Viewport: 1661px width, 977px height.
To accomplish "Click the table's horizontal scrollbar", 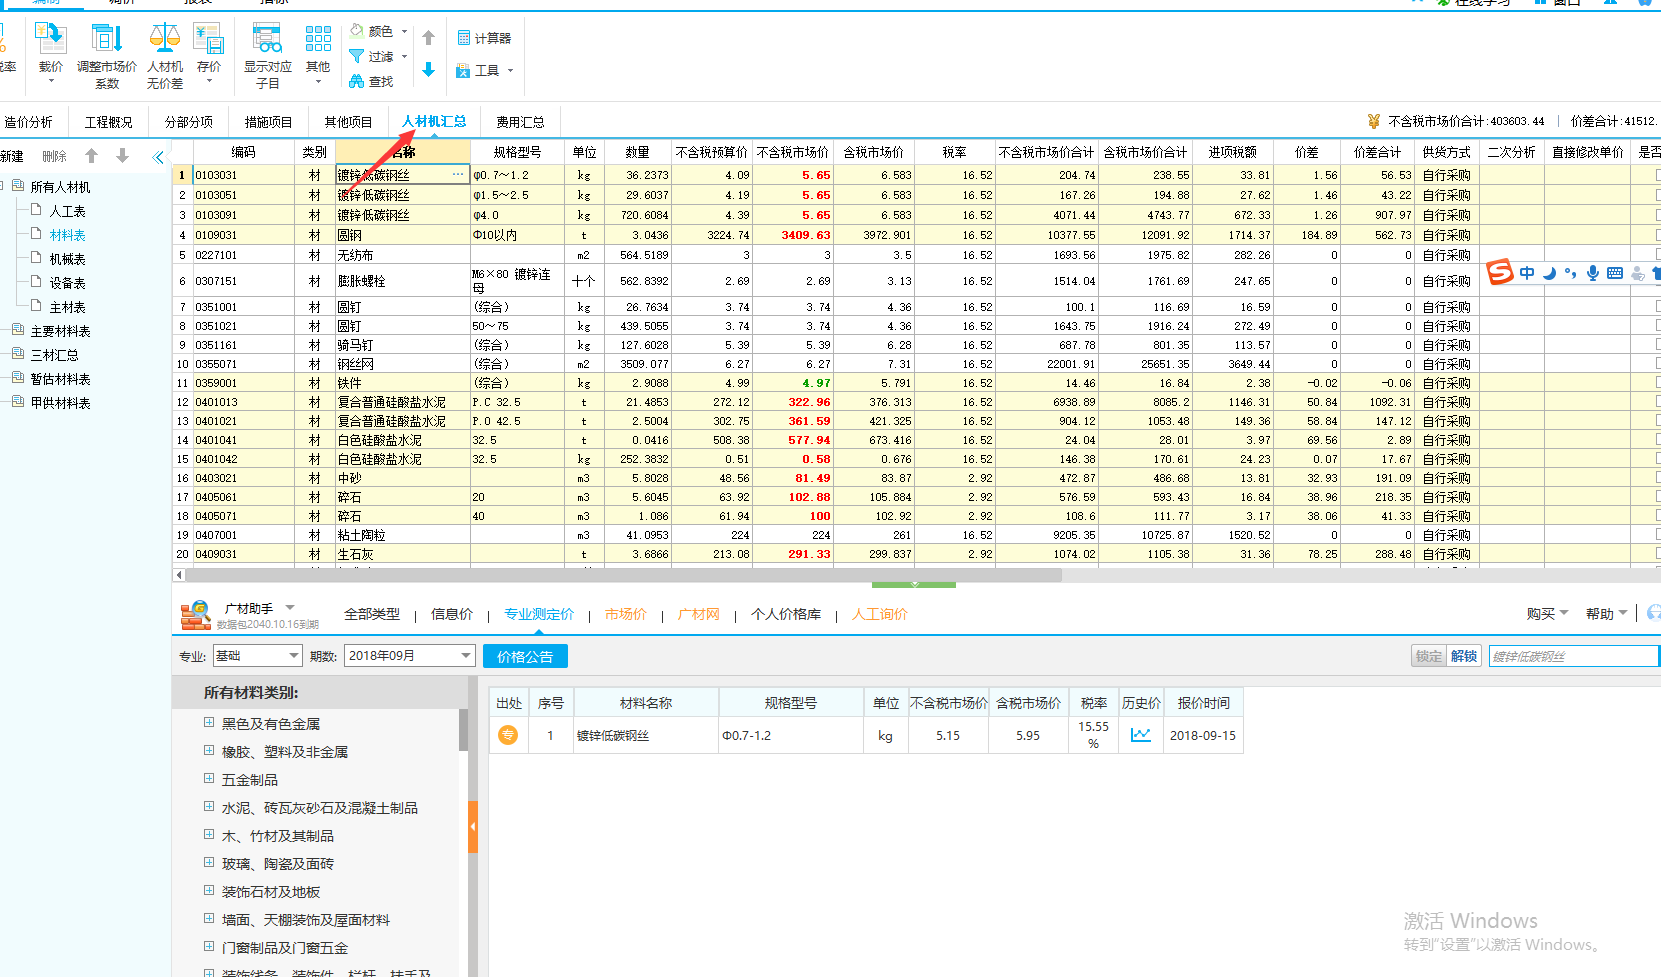I will pyautogui.click(x=623, y=575).
